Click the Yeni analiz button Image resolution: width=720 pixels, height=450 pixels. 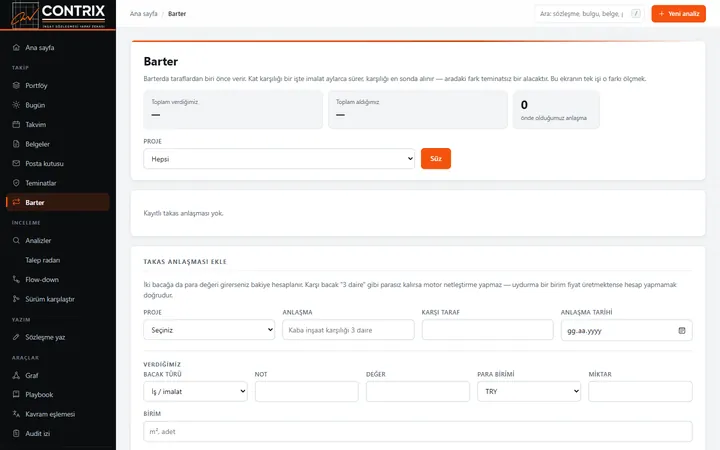pos(678,14)
